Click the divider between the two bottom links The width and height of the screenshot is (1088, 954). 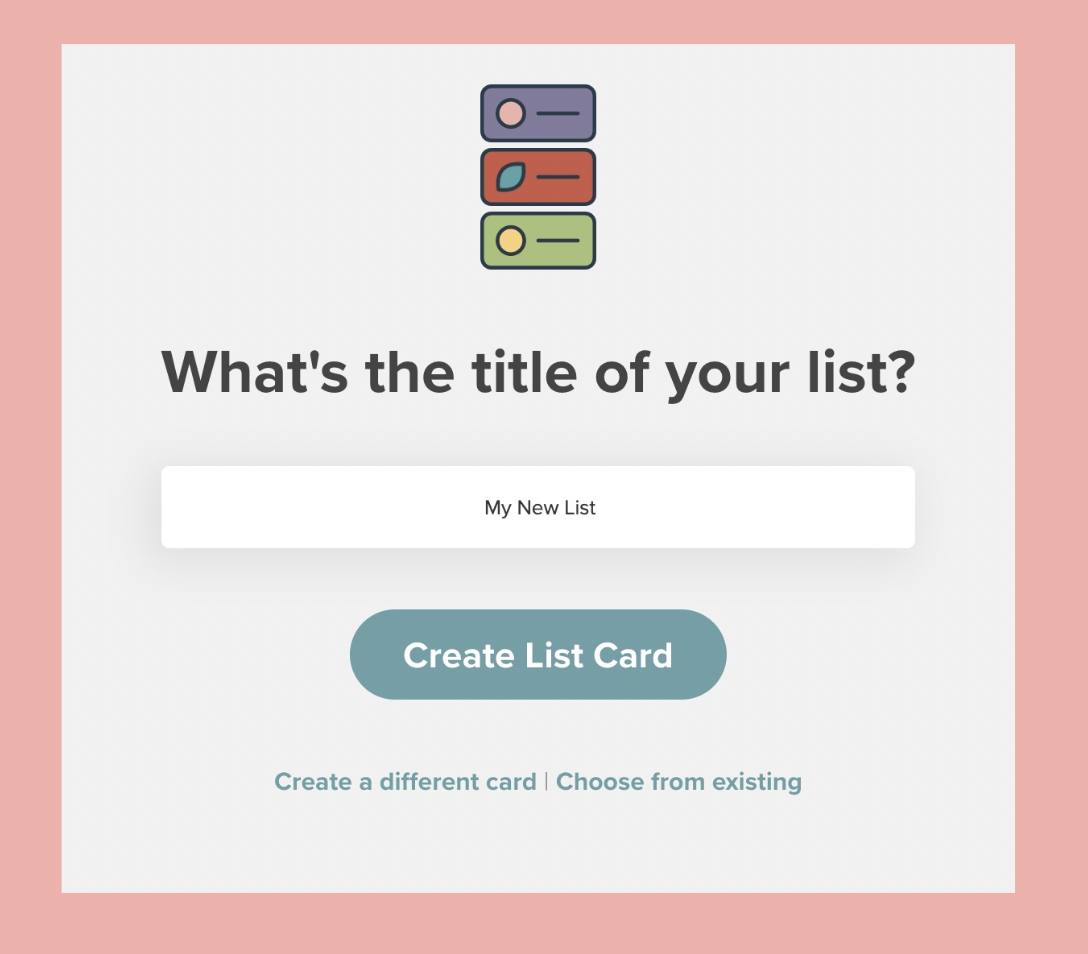click(x=546, y=781)
